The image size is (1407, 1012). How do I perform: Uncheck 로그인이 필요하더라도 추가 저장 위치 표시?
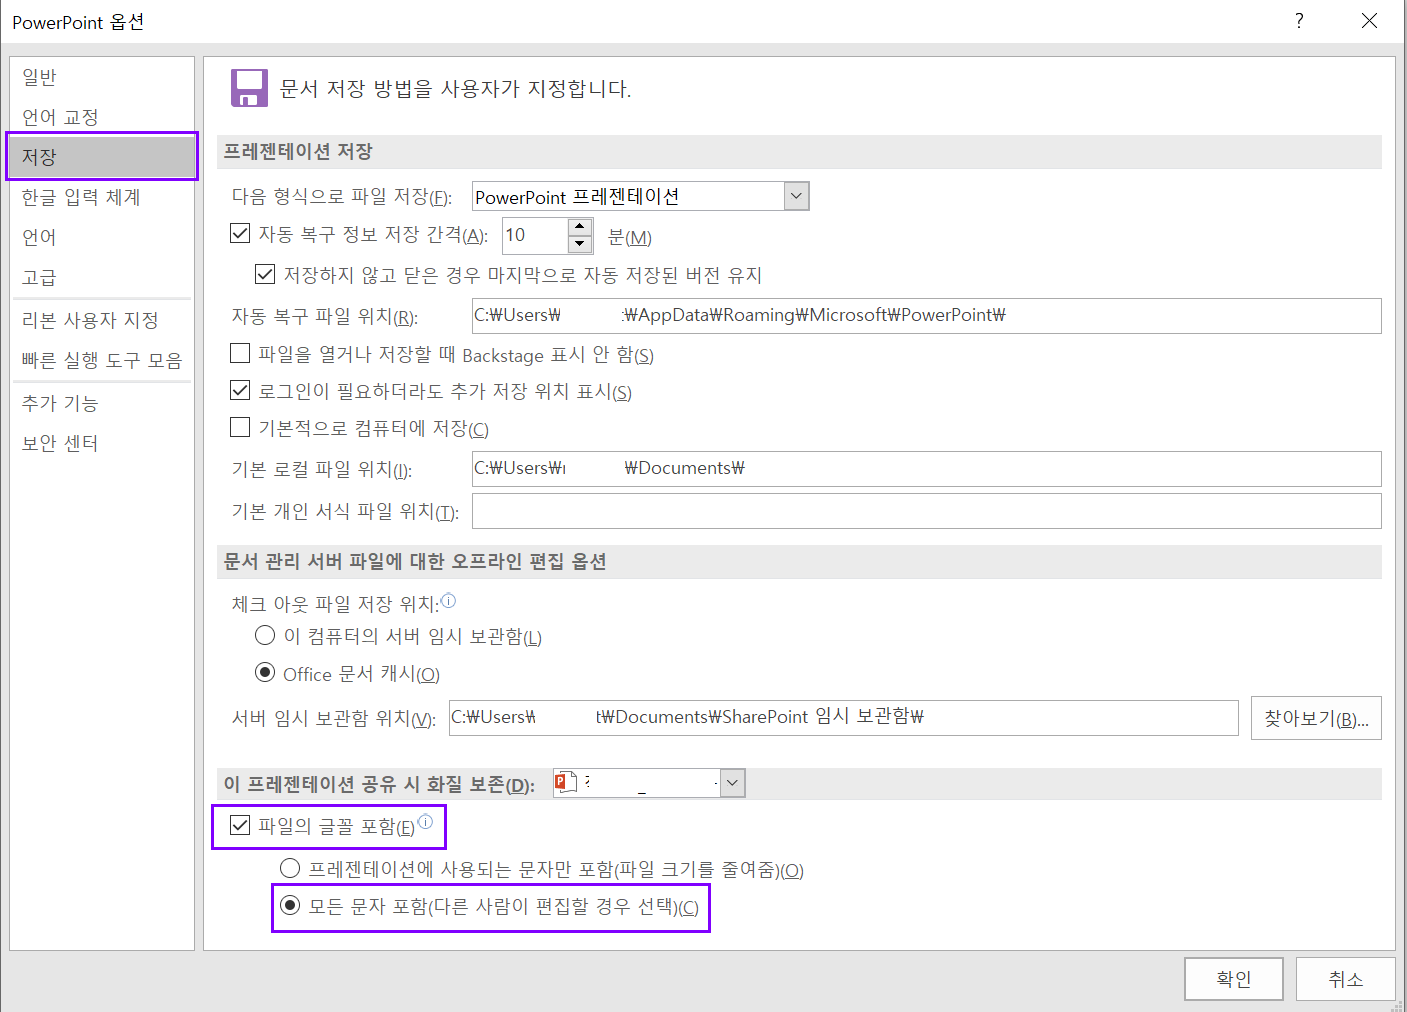[x=240, y=390]
